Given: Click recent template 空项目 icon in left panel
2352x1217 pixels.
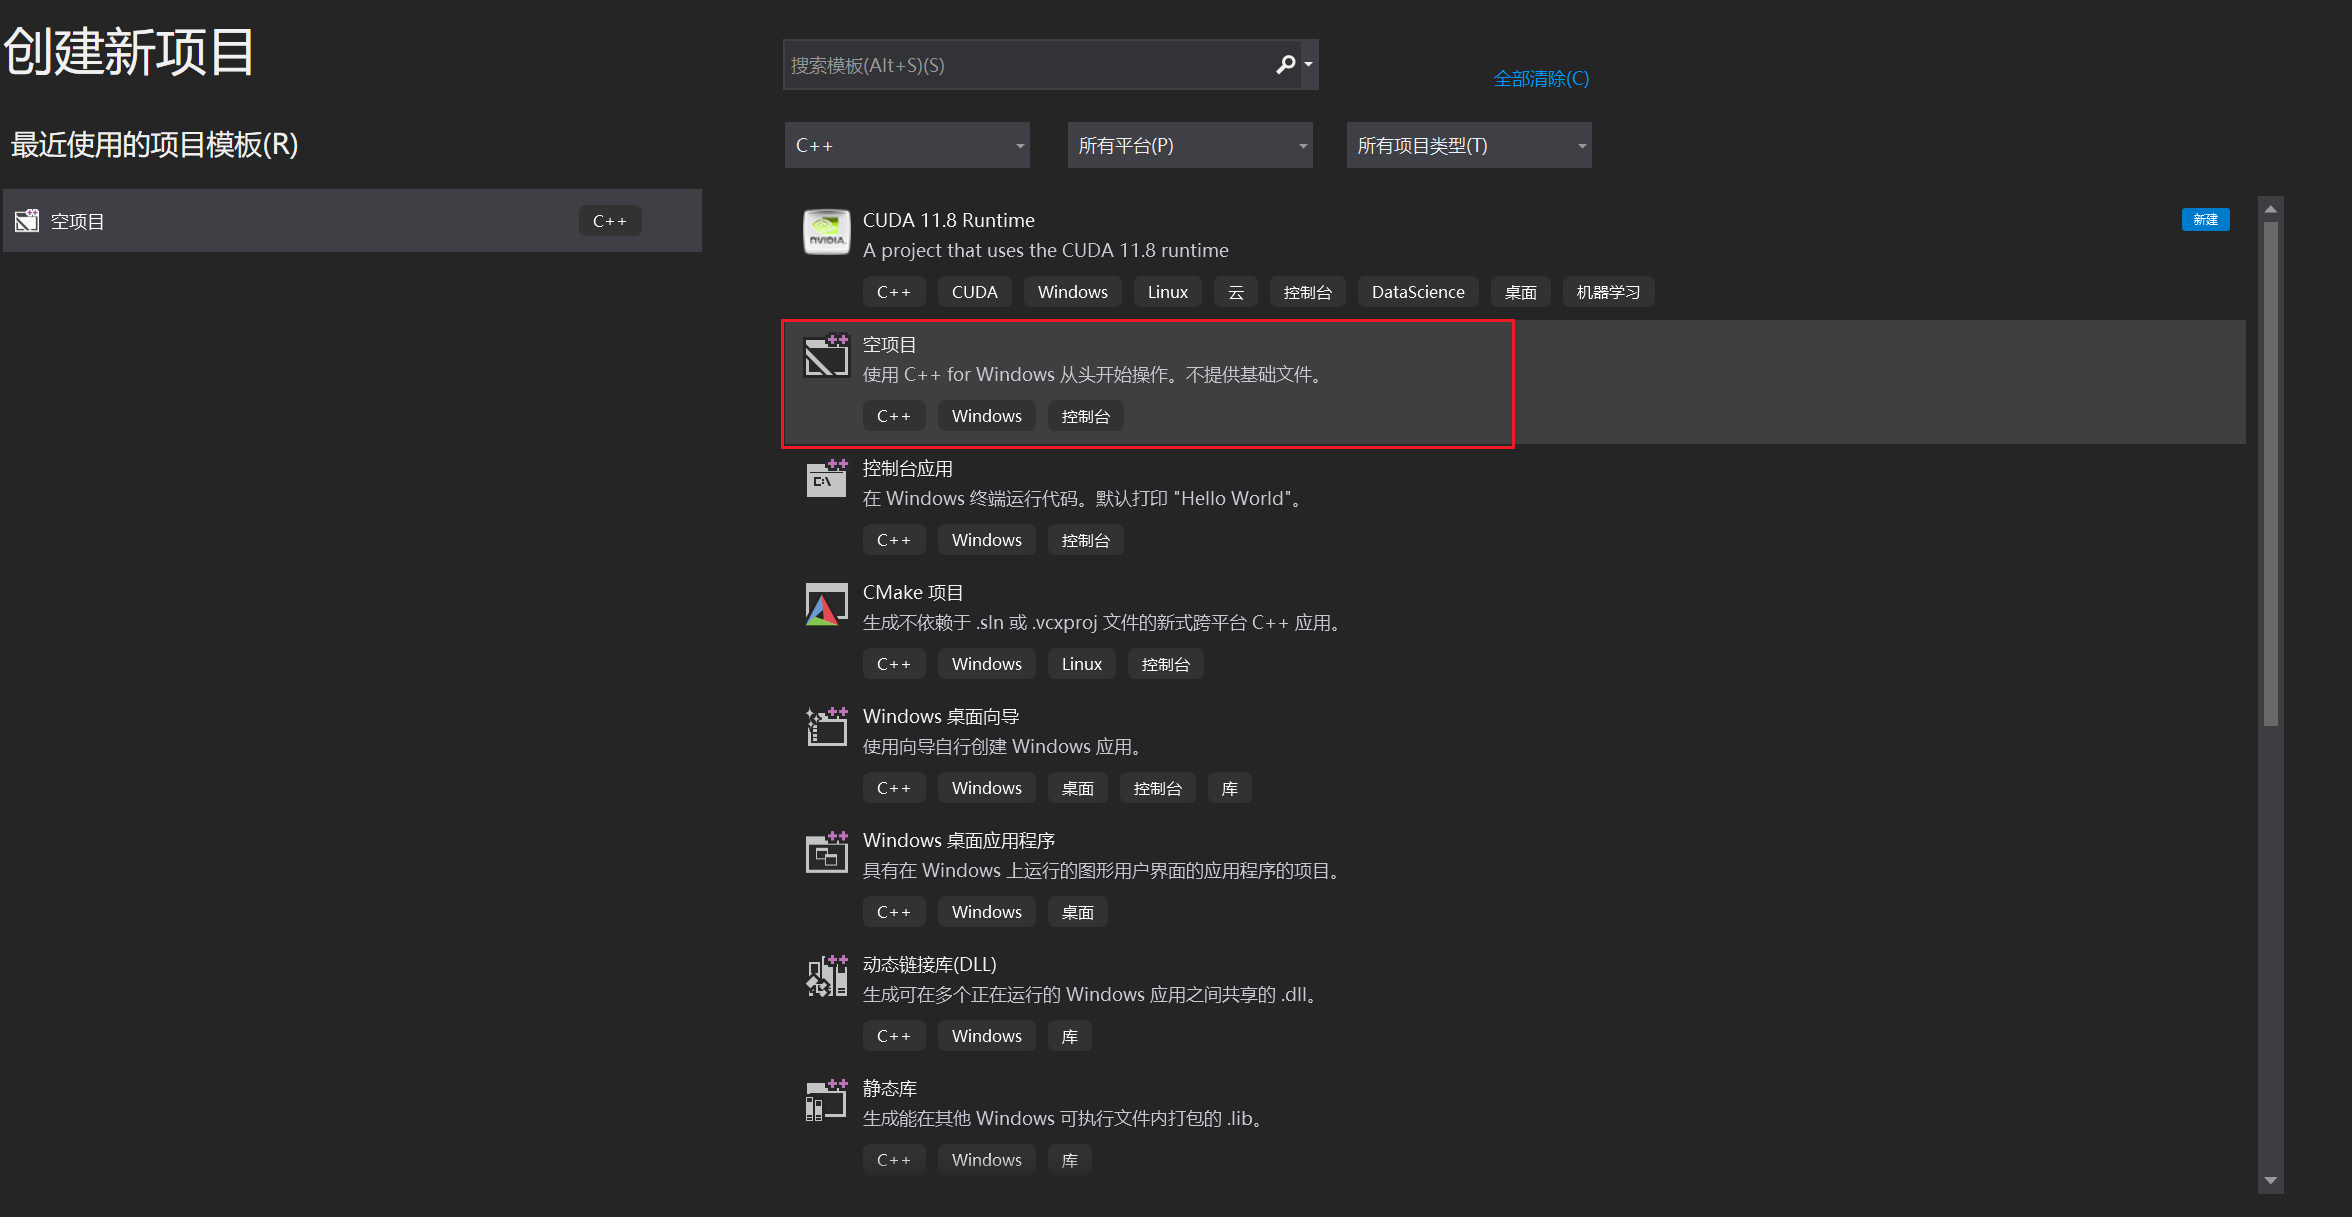Looking at the screenshot, I should pyautogui.click(x=27, y=220).
